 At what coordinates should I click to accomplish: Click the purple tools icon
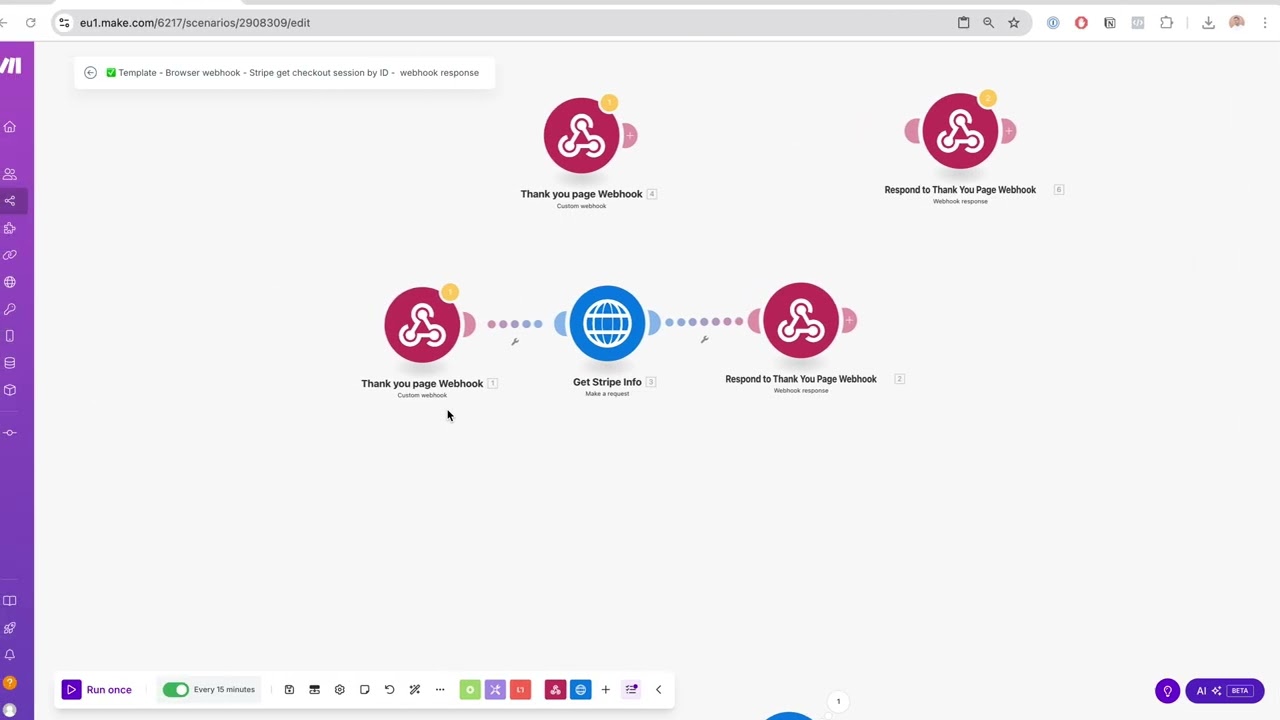click(x=495, y=689)
